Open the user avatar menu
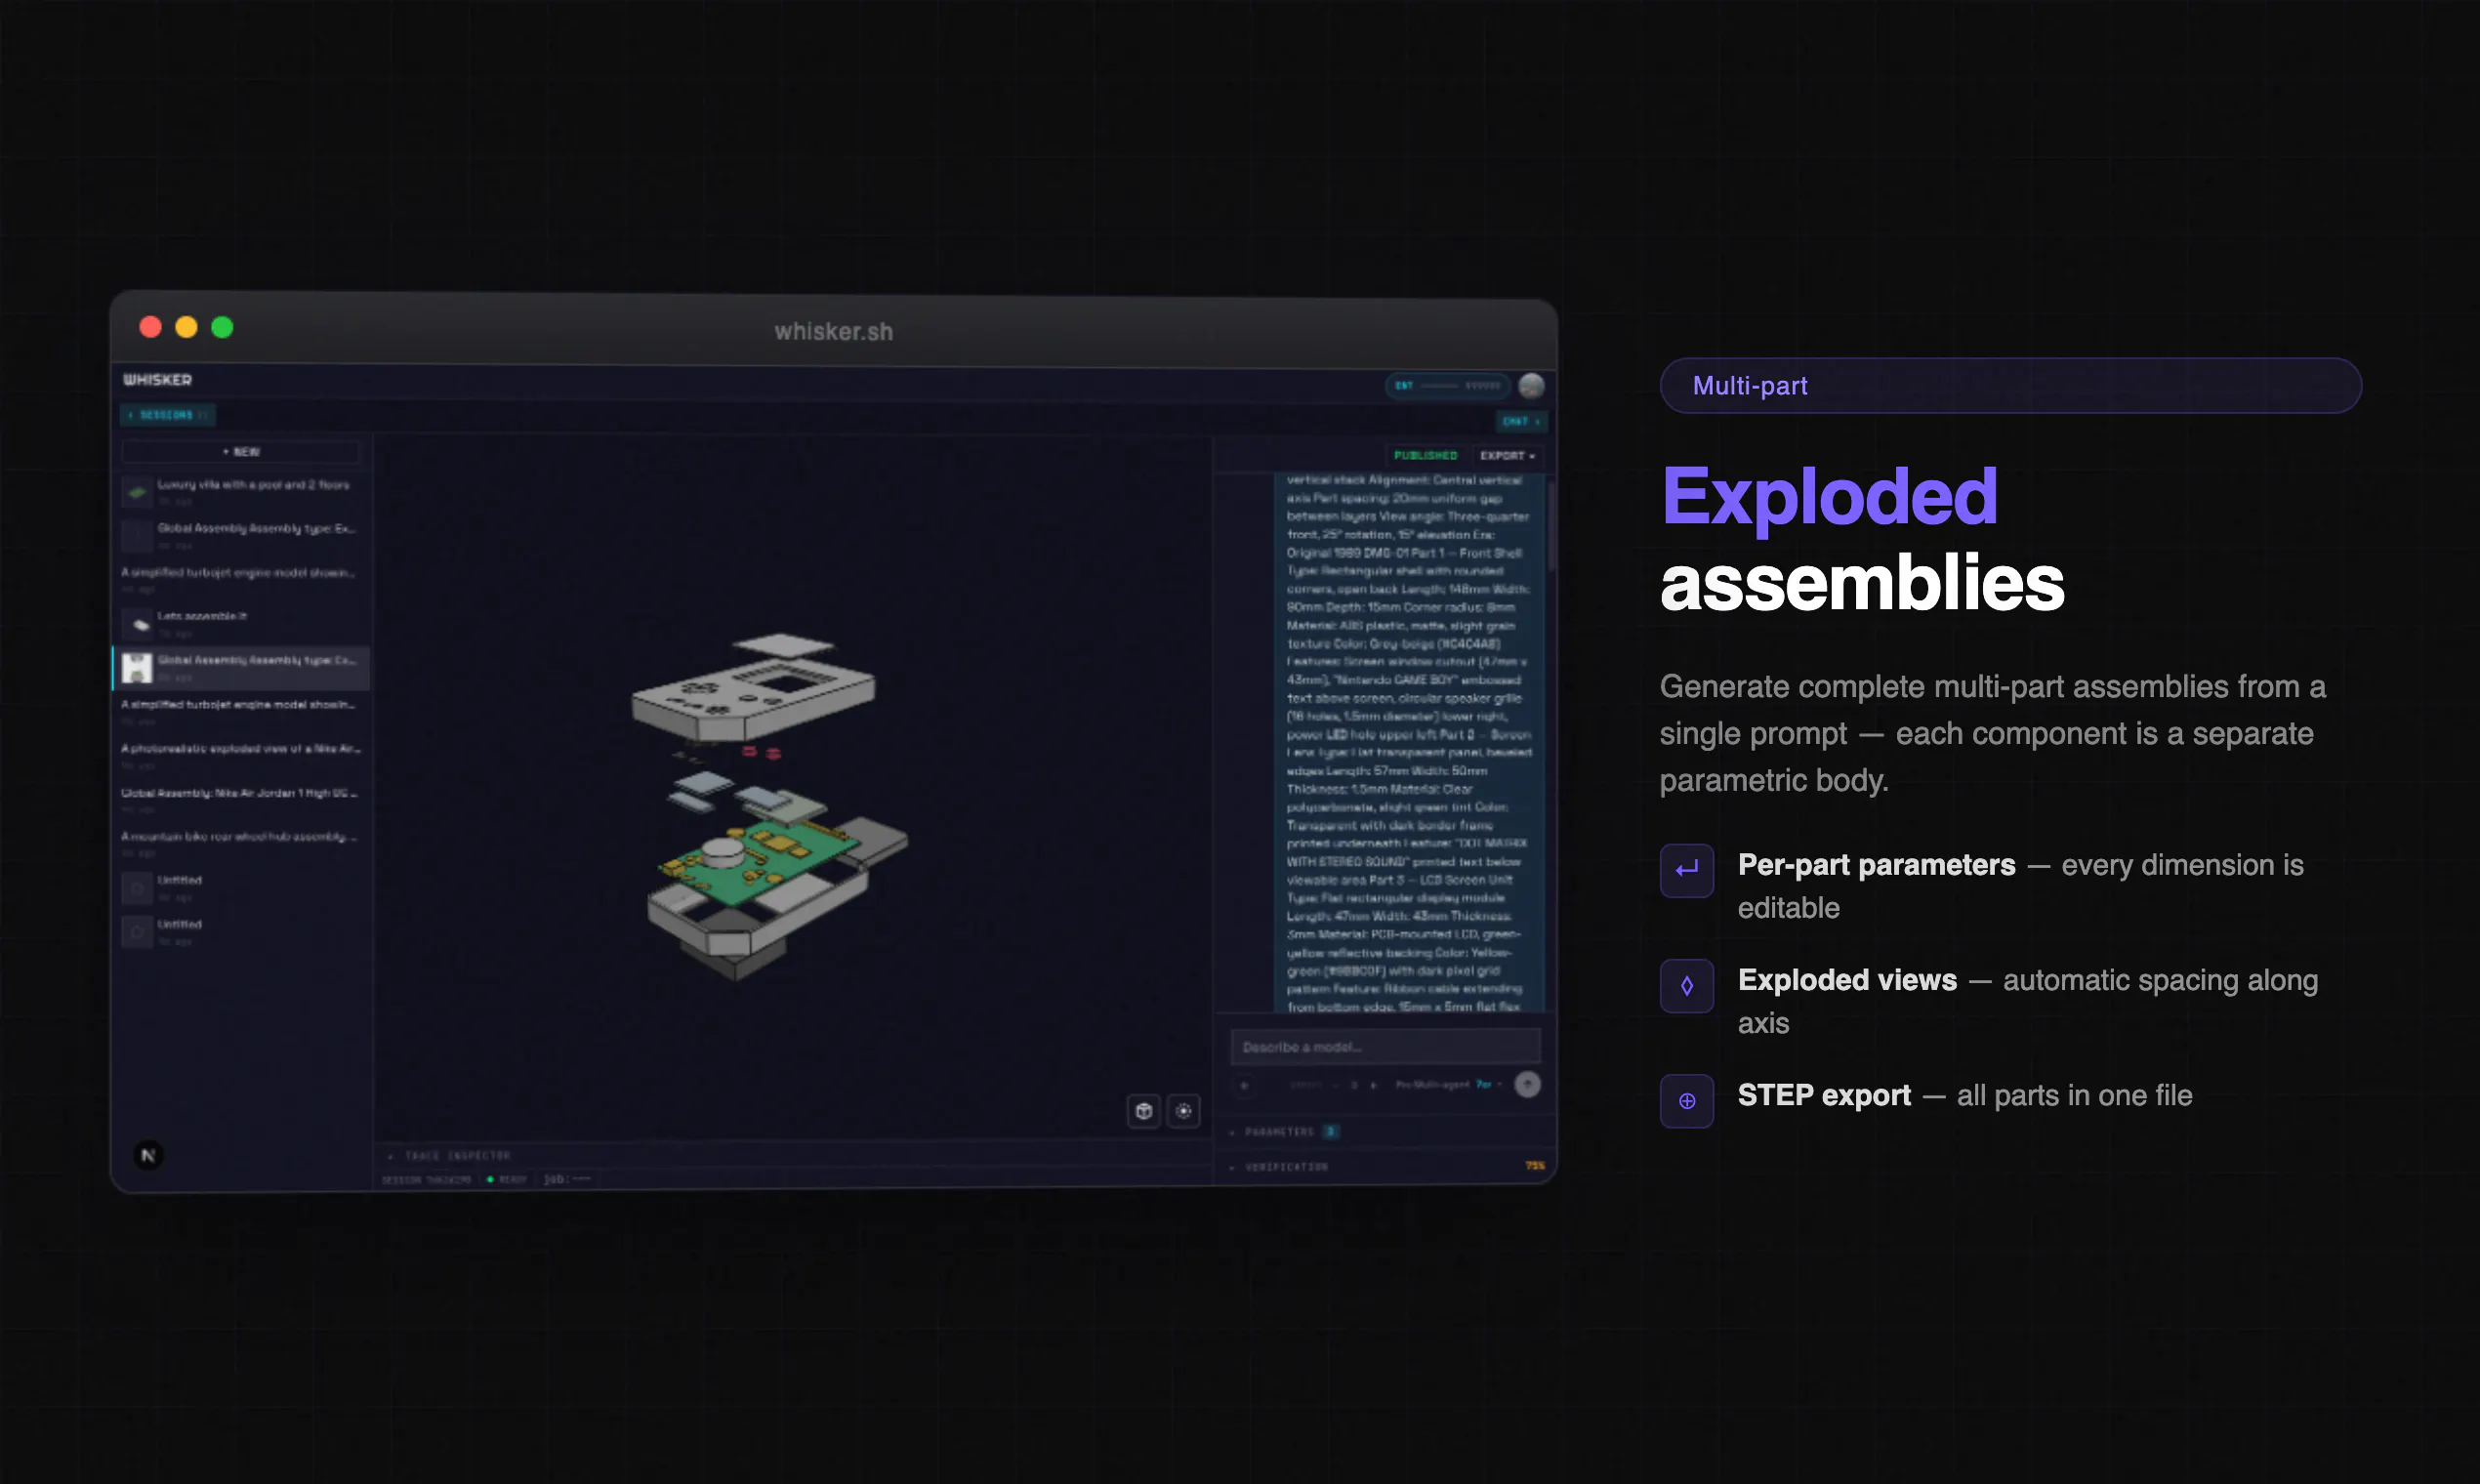The width and height of the screenshot is (2480, 1484). [1531, 386]
